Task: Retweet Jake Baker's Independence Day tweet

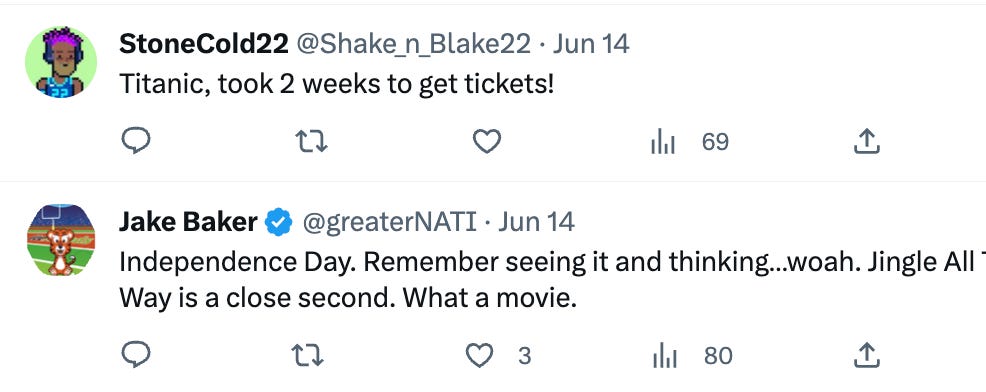Action: pyautogui.click(x=309, y=356)
